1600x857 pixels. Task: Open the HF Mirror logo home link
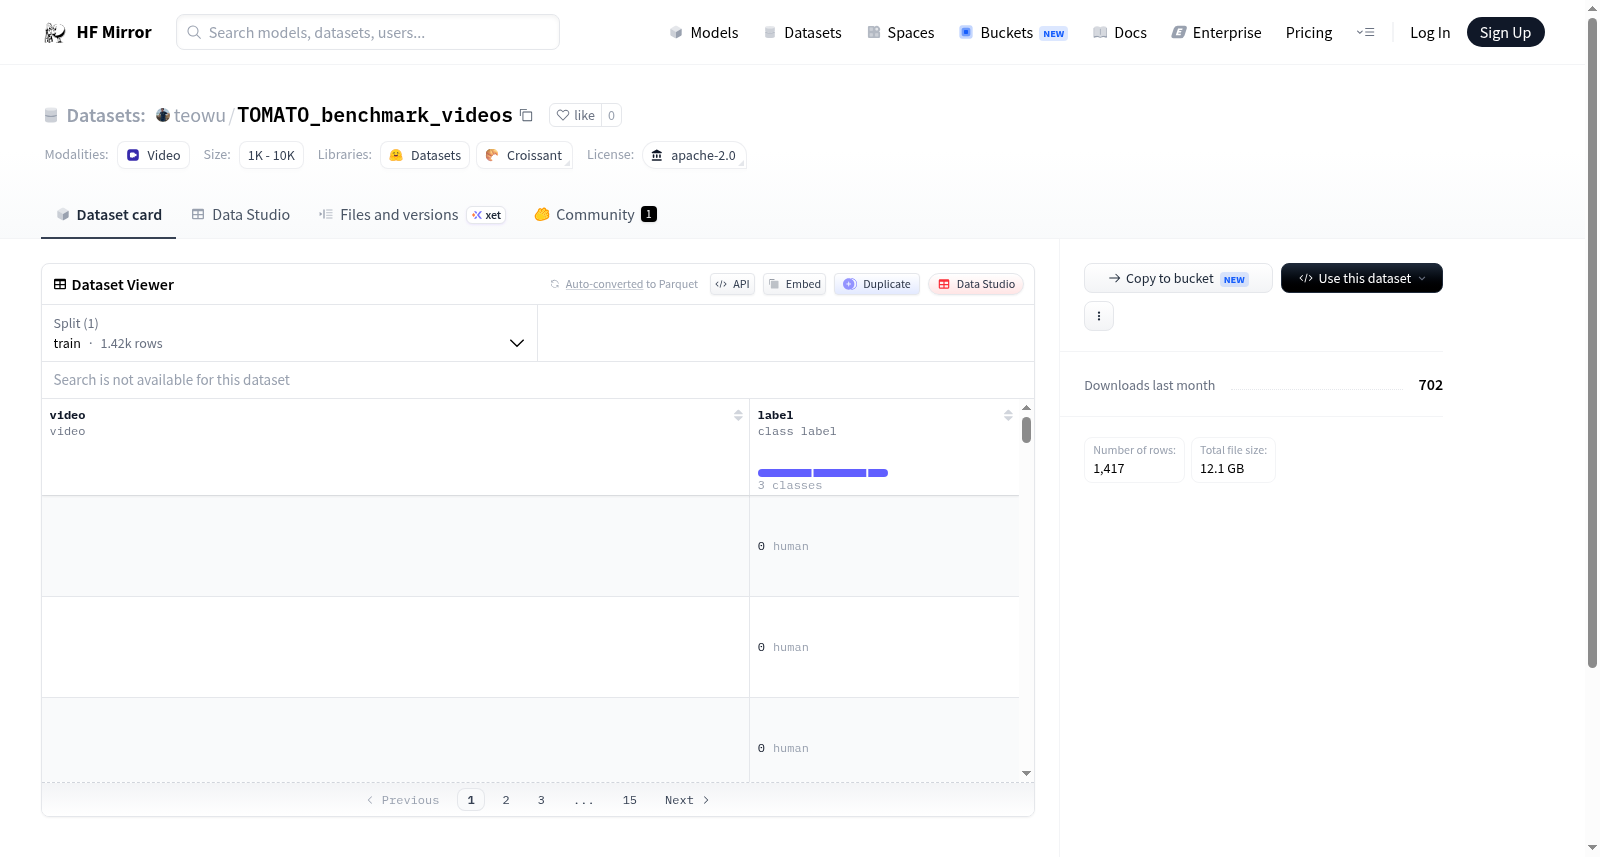point(98,32)
